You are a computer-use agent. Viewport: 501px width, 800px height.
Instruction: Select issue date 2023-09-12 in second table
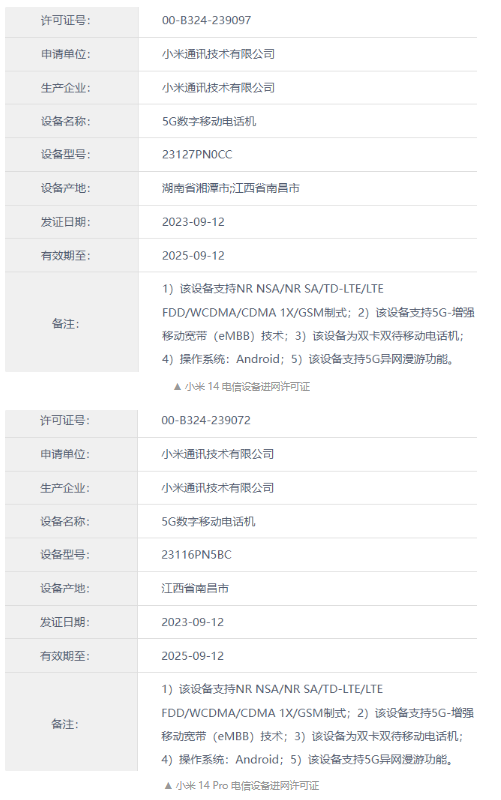[193, 622]
